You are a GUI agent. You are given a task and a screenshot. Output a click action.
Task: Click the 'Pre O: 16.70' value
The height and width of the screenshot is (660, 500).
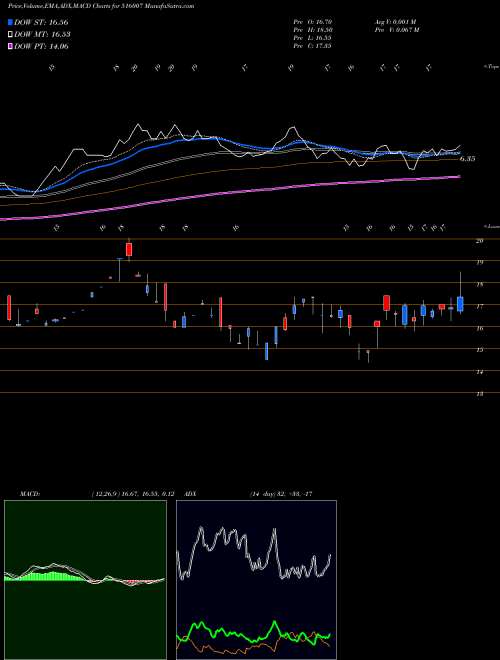coord(312,22)
